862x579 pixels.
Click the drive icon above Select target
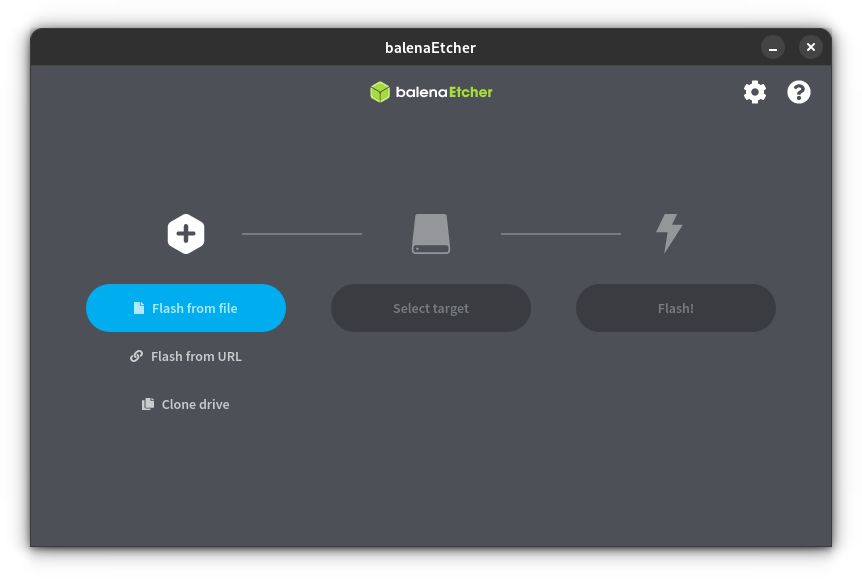pyautogui.click(x=431, y=234)
